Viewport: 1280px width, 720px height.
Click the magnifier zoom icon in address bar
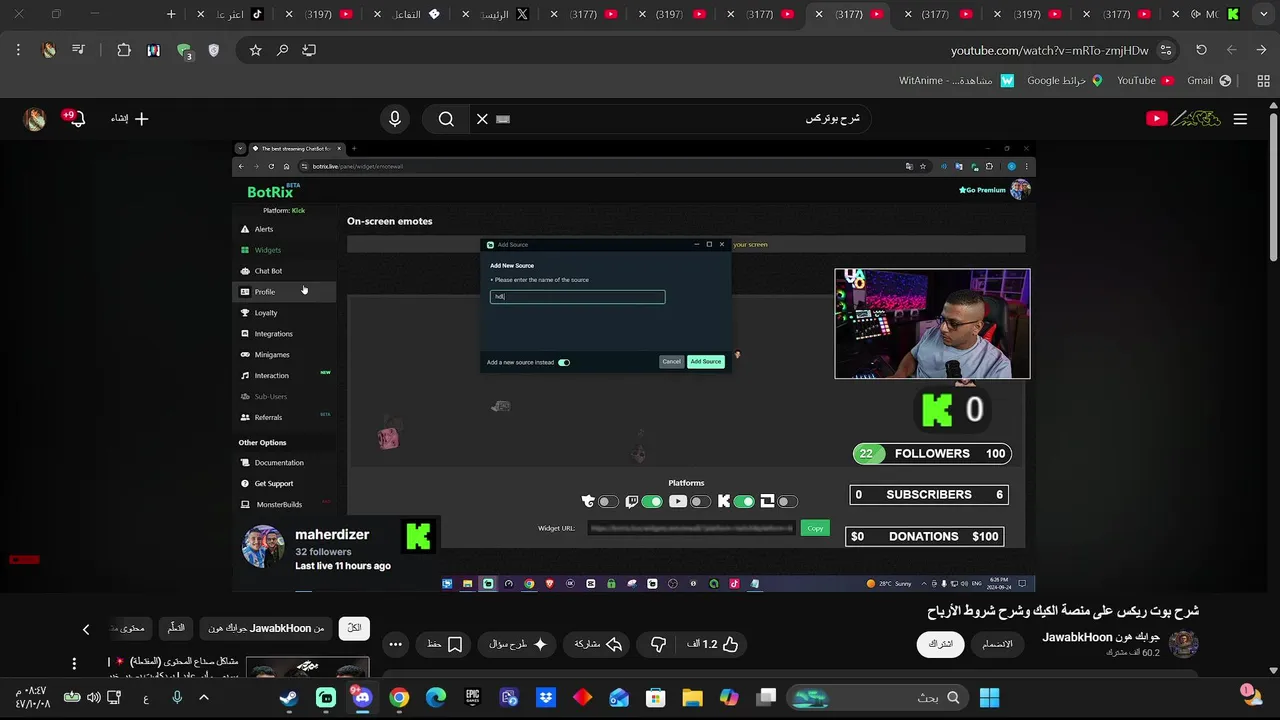(283, 50)
